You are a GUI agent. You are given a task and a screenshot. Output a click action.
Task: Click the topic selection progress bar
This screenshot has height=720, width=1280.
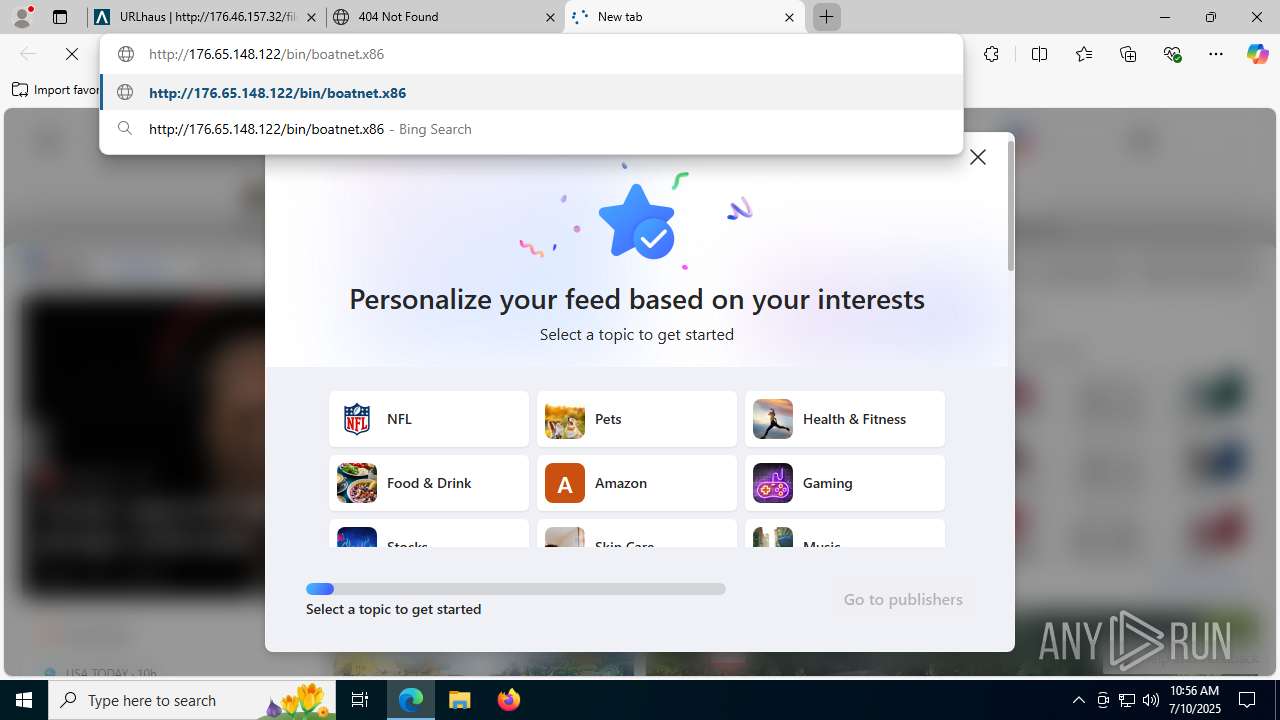[516, 589]
